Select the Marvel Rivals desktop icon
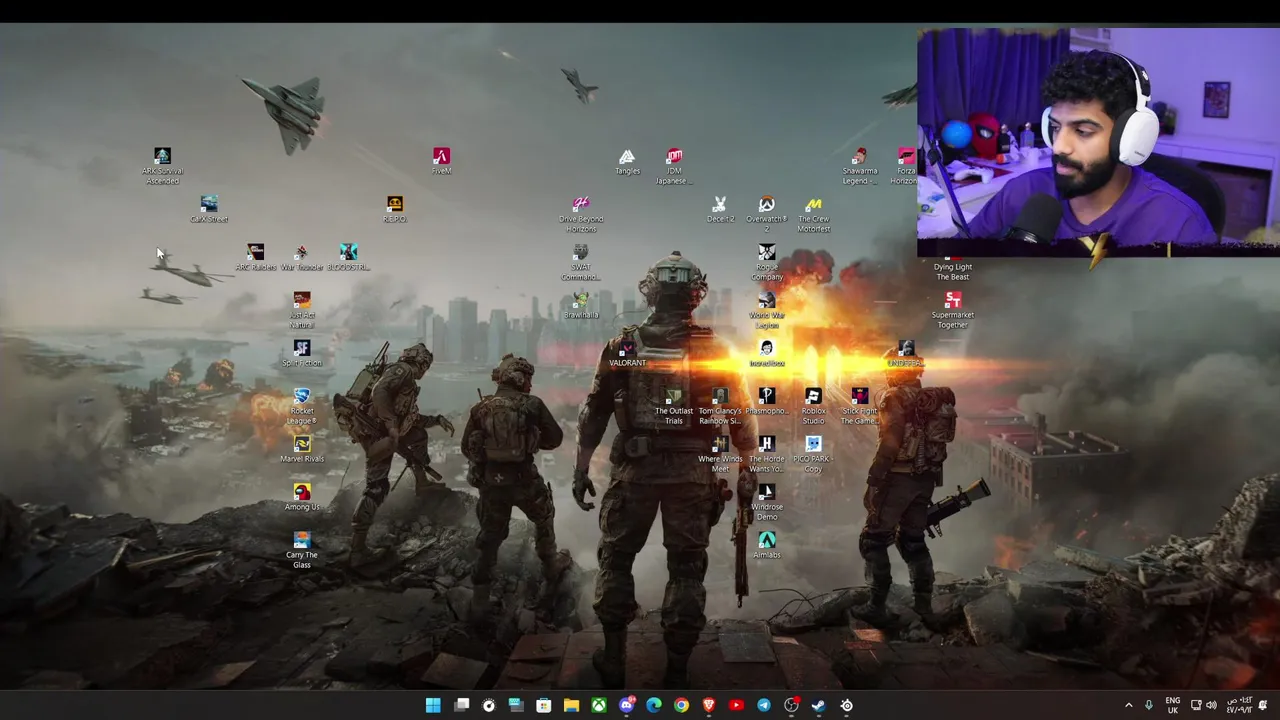 302,449
